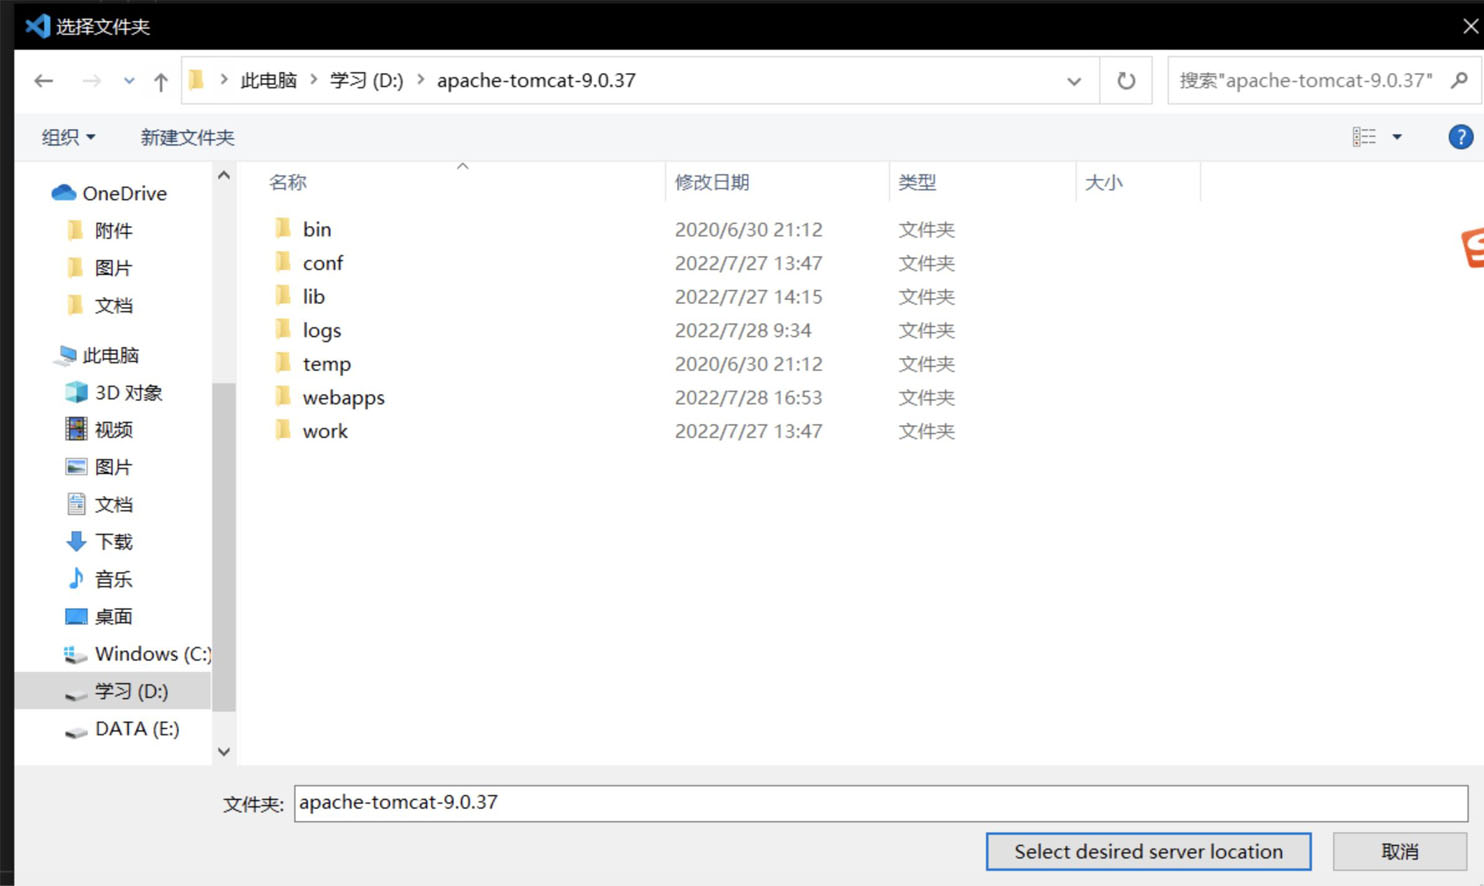Viewport: 1484px width, 886px height.
Task: Change the view layout icon
Action: (x=1364, y=137)
